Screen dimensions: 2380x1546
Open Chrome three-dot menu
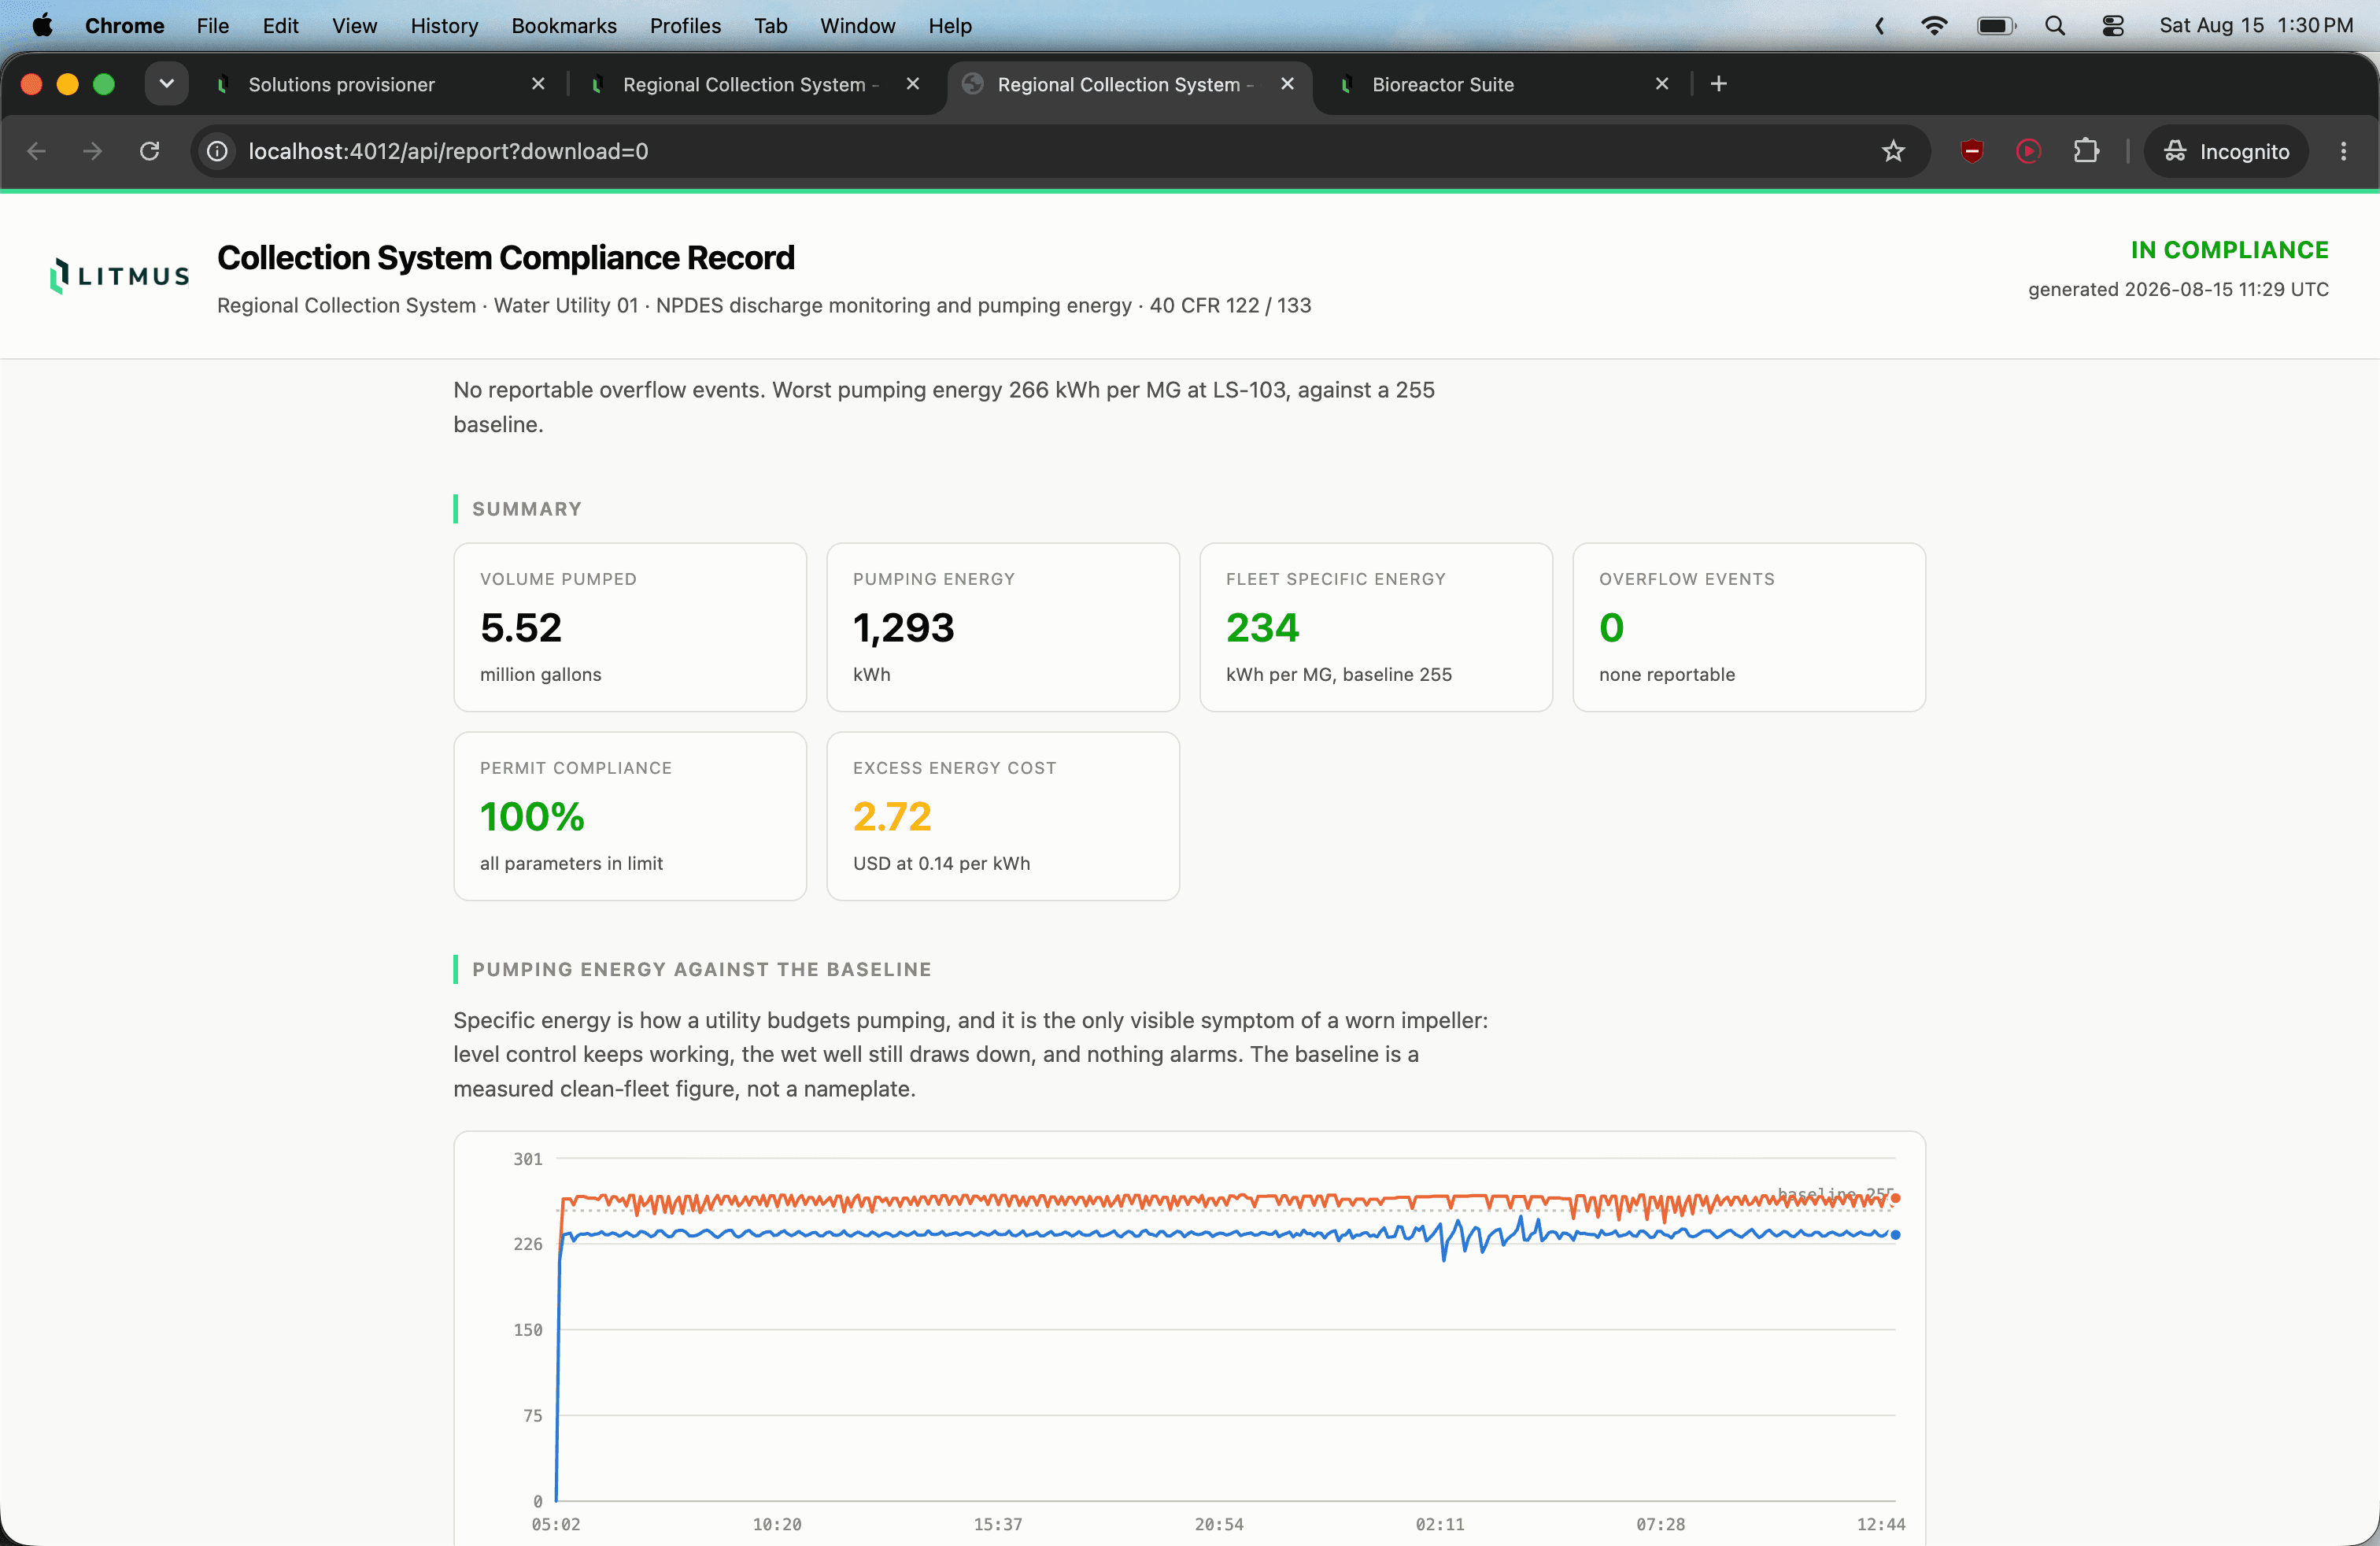[2342, 151]
